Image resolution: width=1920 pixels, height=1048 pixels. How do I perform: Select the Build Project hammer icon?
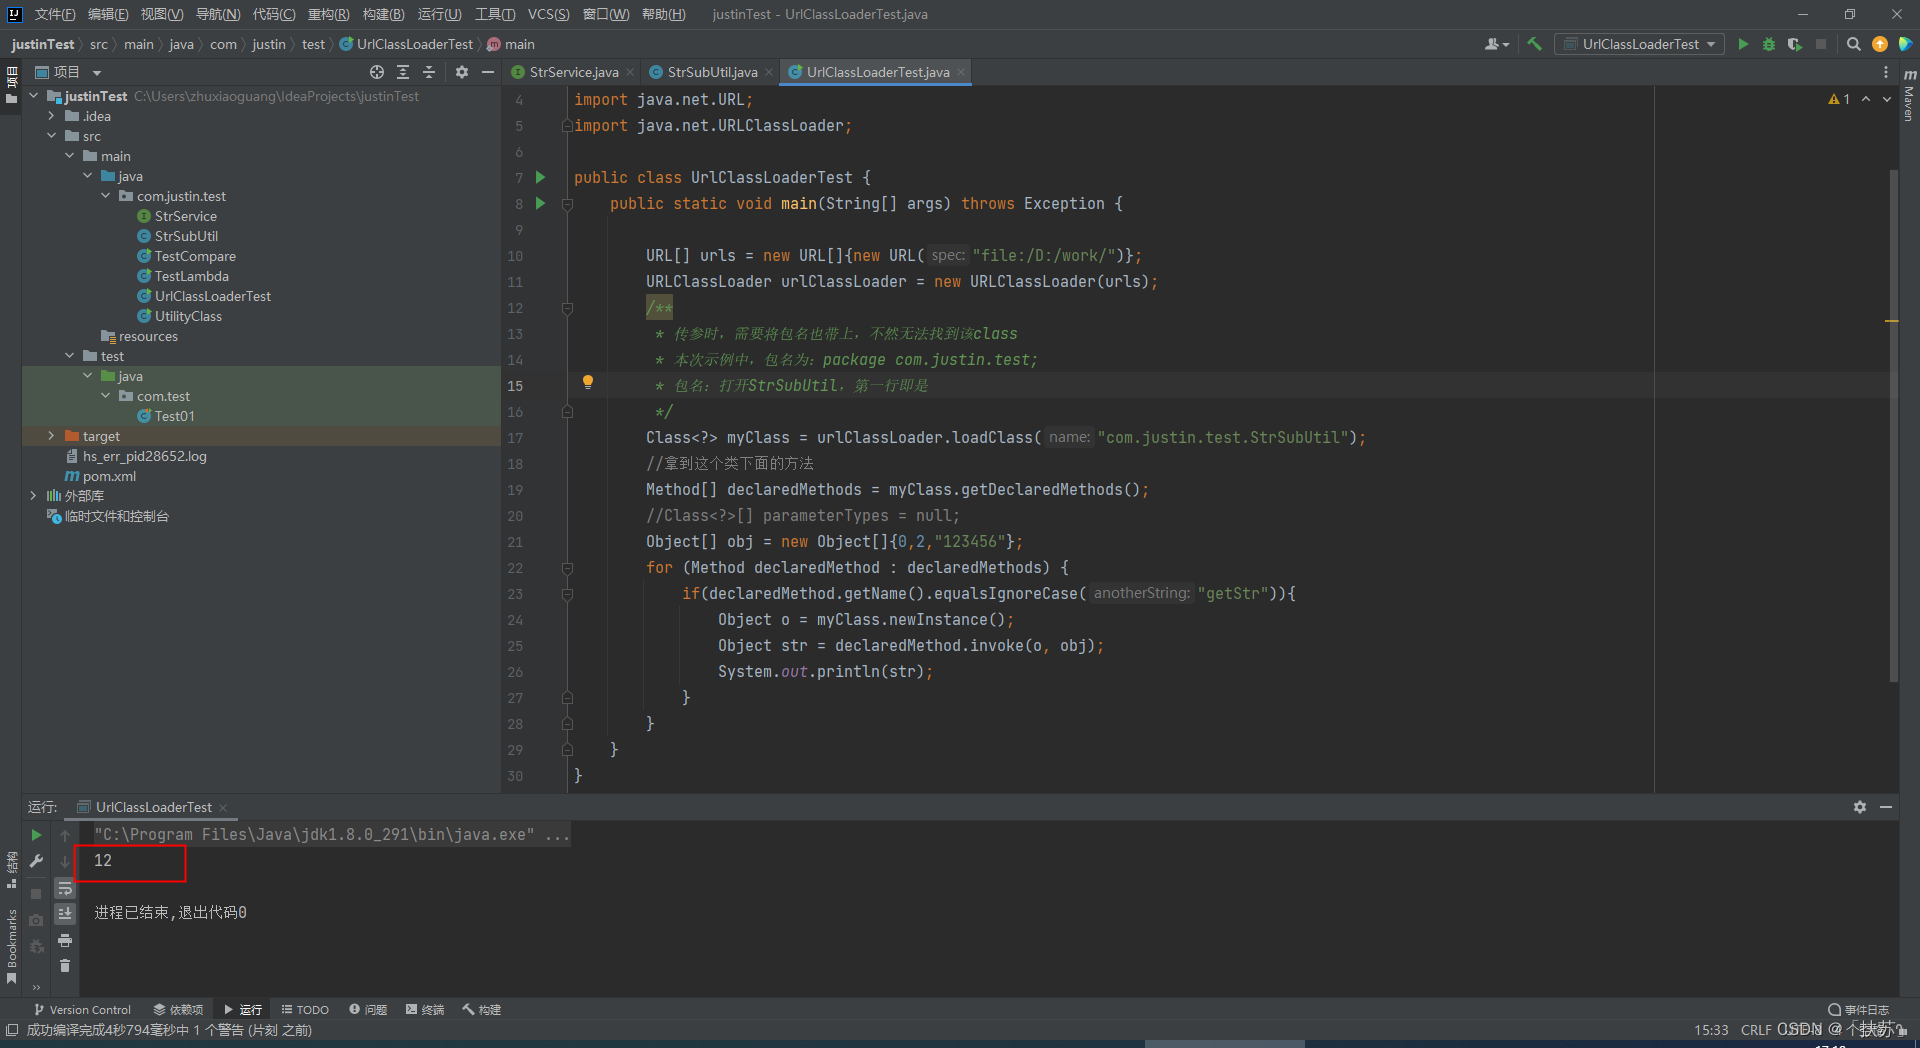[1533, 44]
